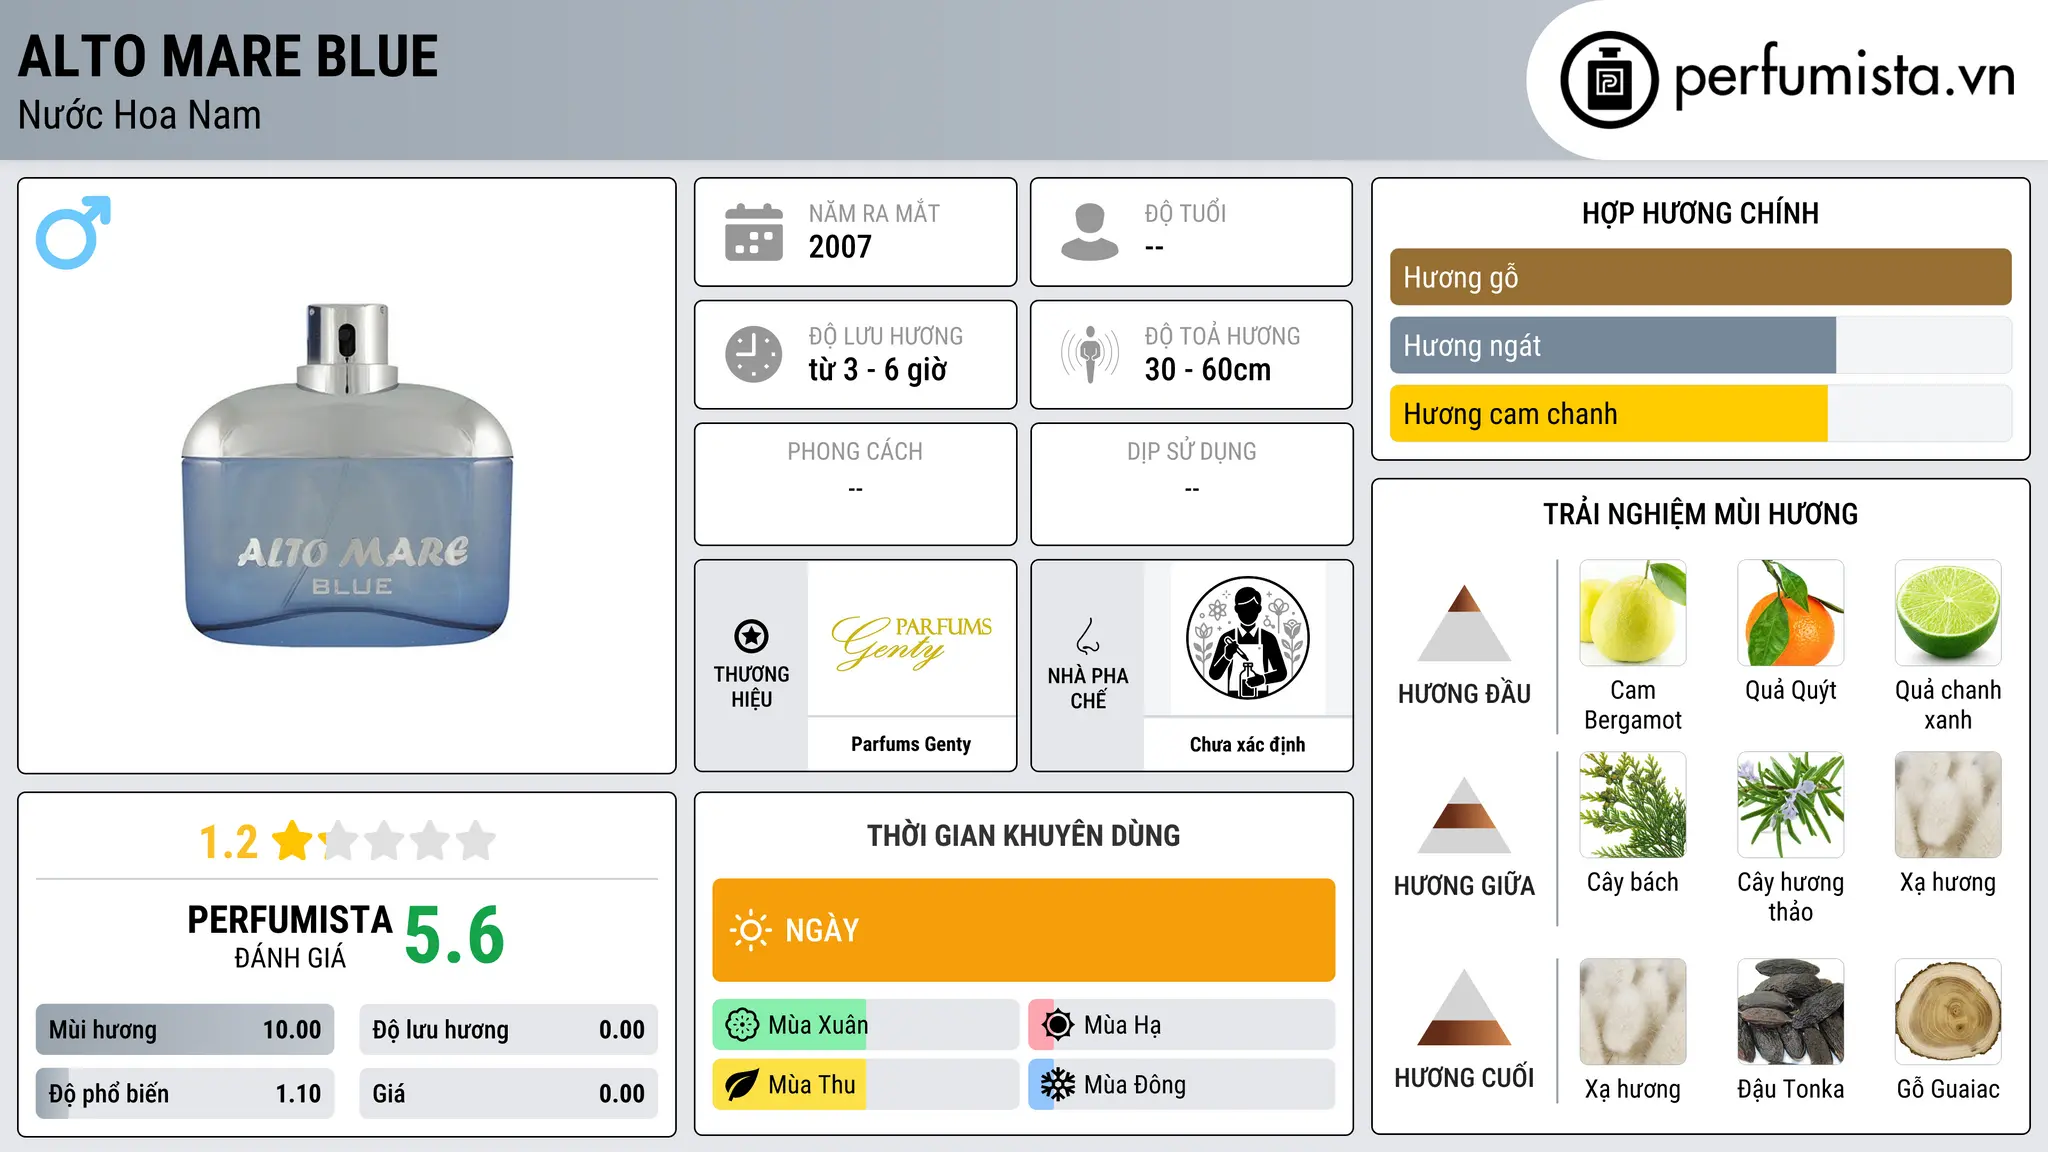
Task: Click the PERFUMISTA ĐÁNH GIÁ label
Action: 290,937
